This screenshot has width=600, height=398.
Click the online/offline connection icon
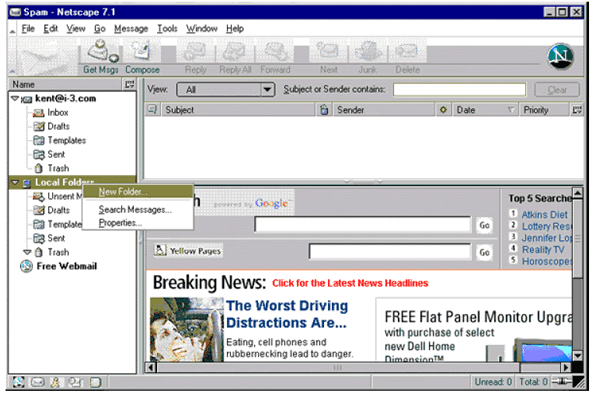561,382
